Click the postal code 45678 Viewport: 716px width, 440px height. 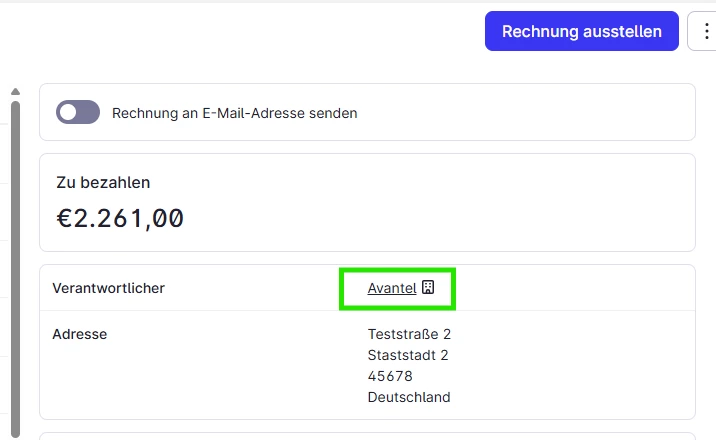390,376
